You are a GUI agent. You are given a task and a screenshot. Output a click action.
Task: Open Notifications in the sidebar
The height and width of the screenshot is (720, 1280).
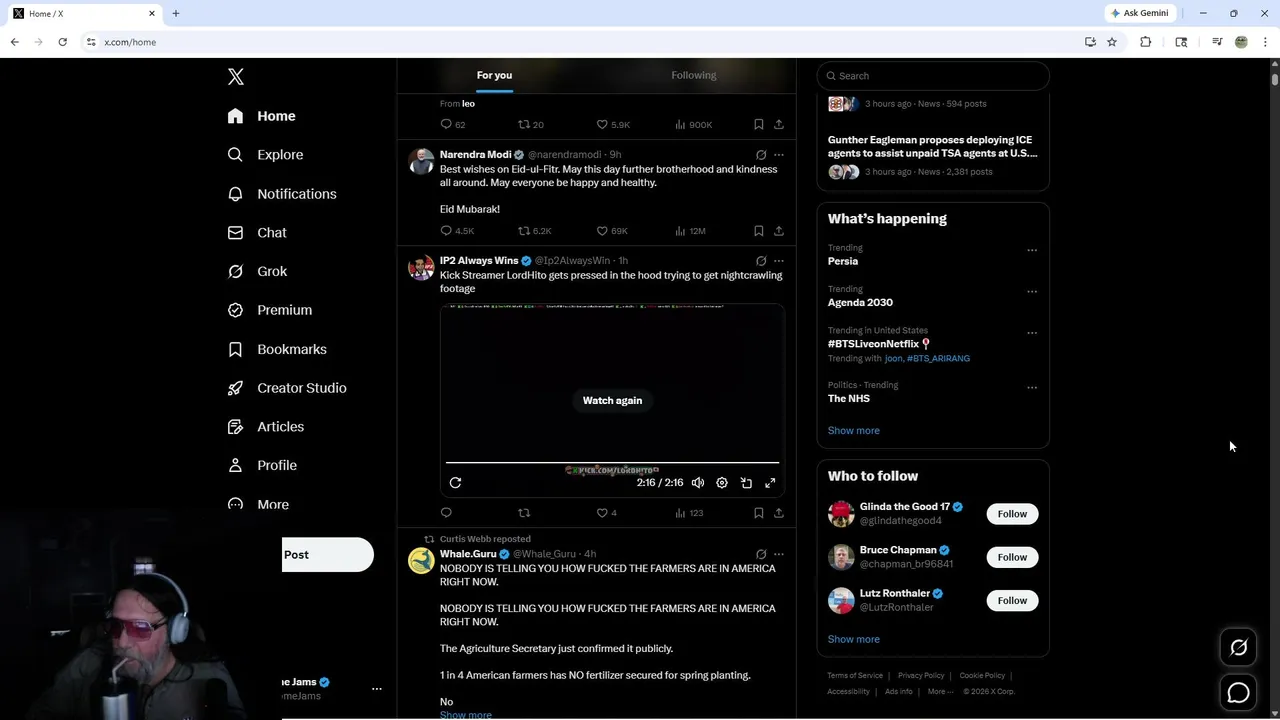(x=282, y=194)
